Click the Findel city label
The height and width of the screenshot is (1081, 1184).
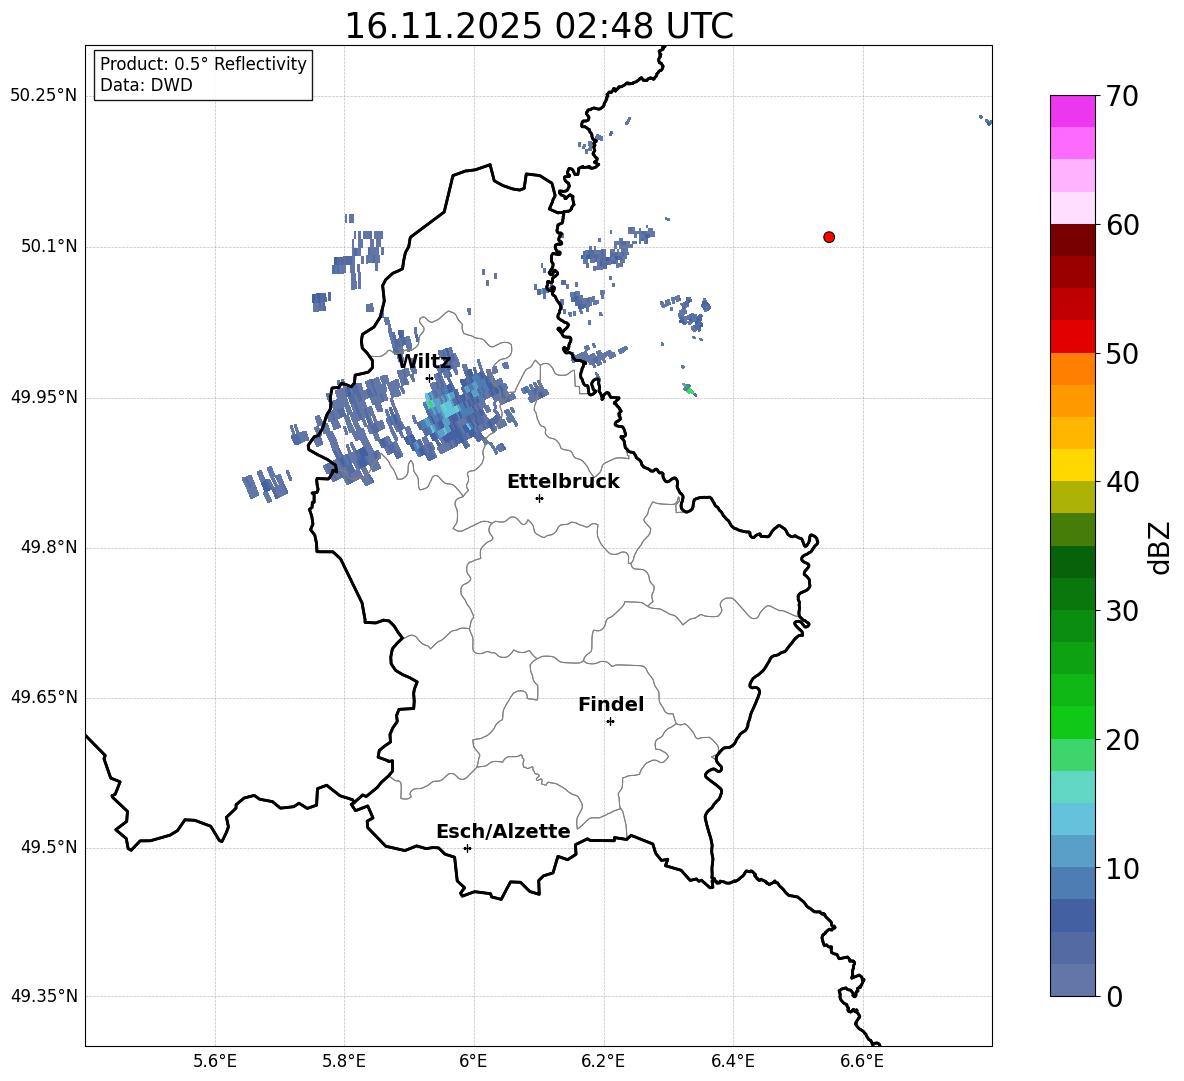611,704
